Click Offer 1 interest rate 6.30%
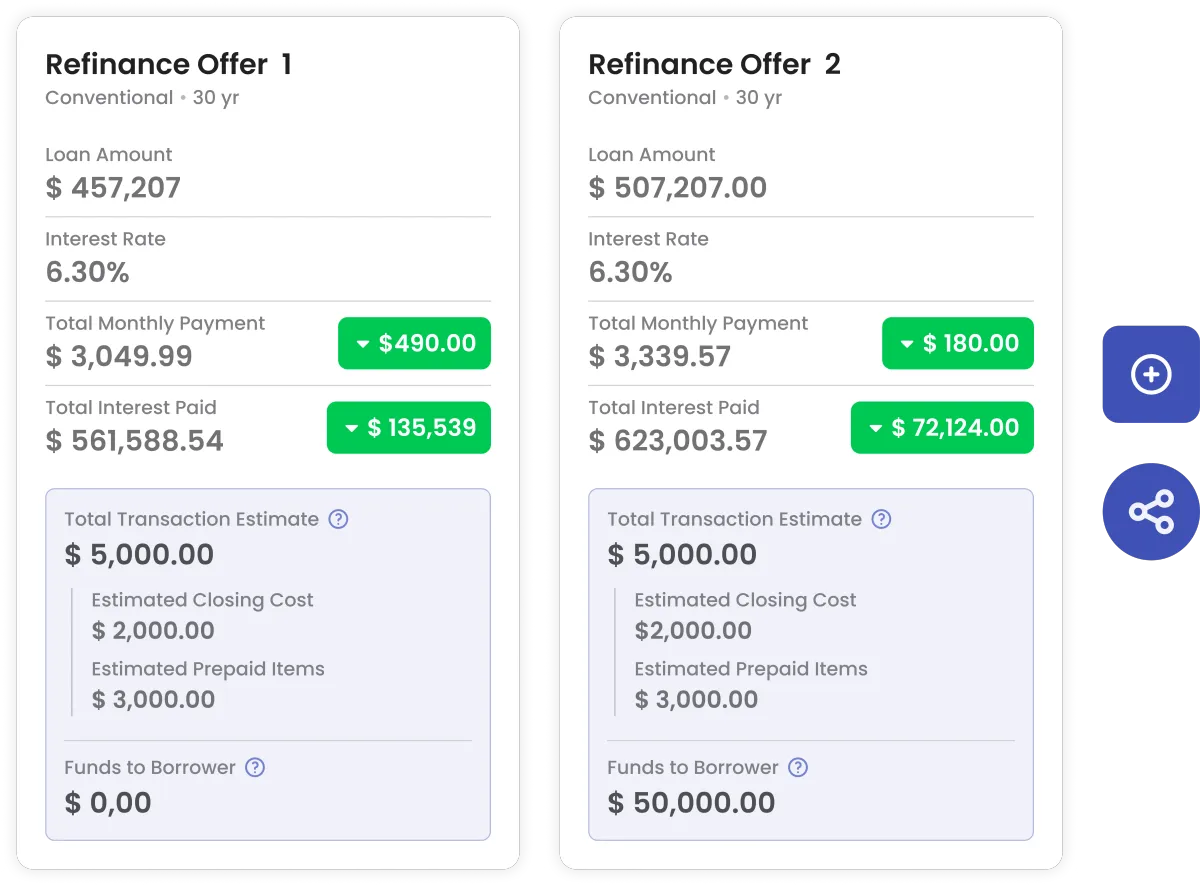 [88, 272]
